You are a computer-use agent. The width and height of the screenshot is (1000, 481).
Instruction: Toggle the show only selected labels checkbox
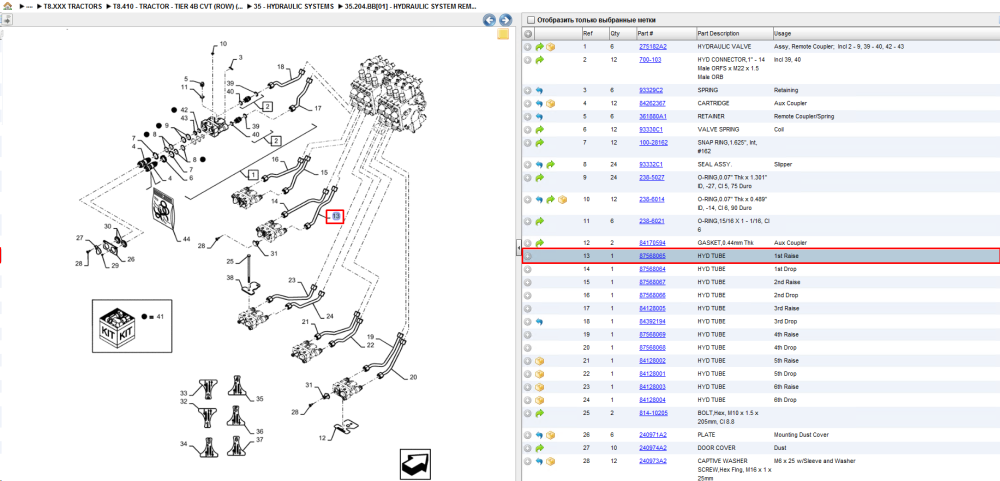531,20
